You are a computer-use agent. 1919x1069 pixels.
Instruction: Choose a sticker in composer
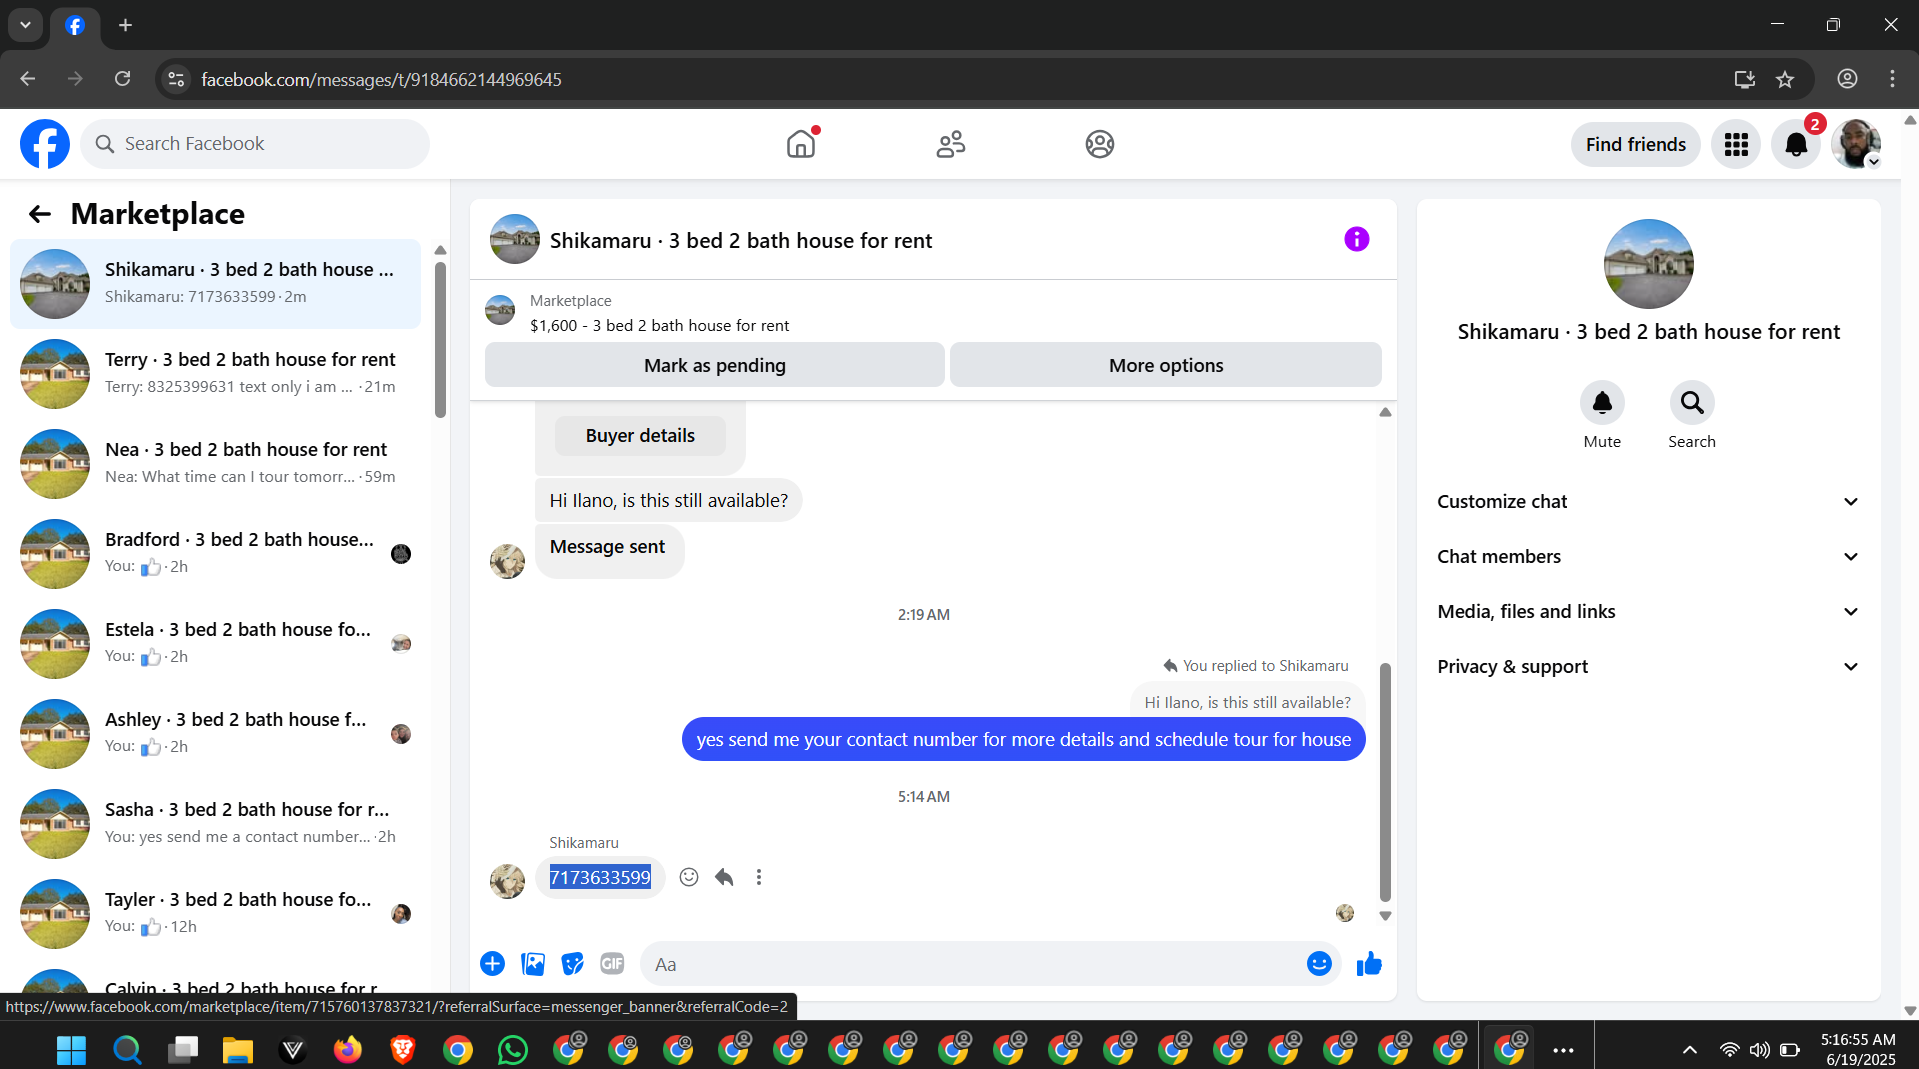pos(572,964)
